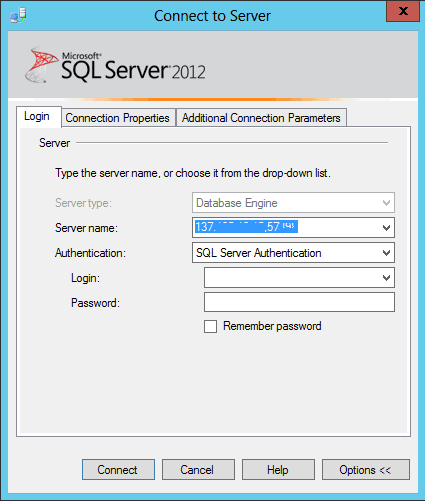This screenshot has width=425, height=501.
Task: Click the SQL Server 2012 logo
Action: tap(115, 65)
